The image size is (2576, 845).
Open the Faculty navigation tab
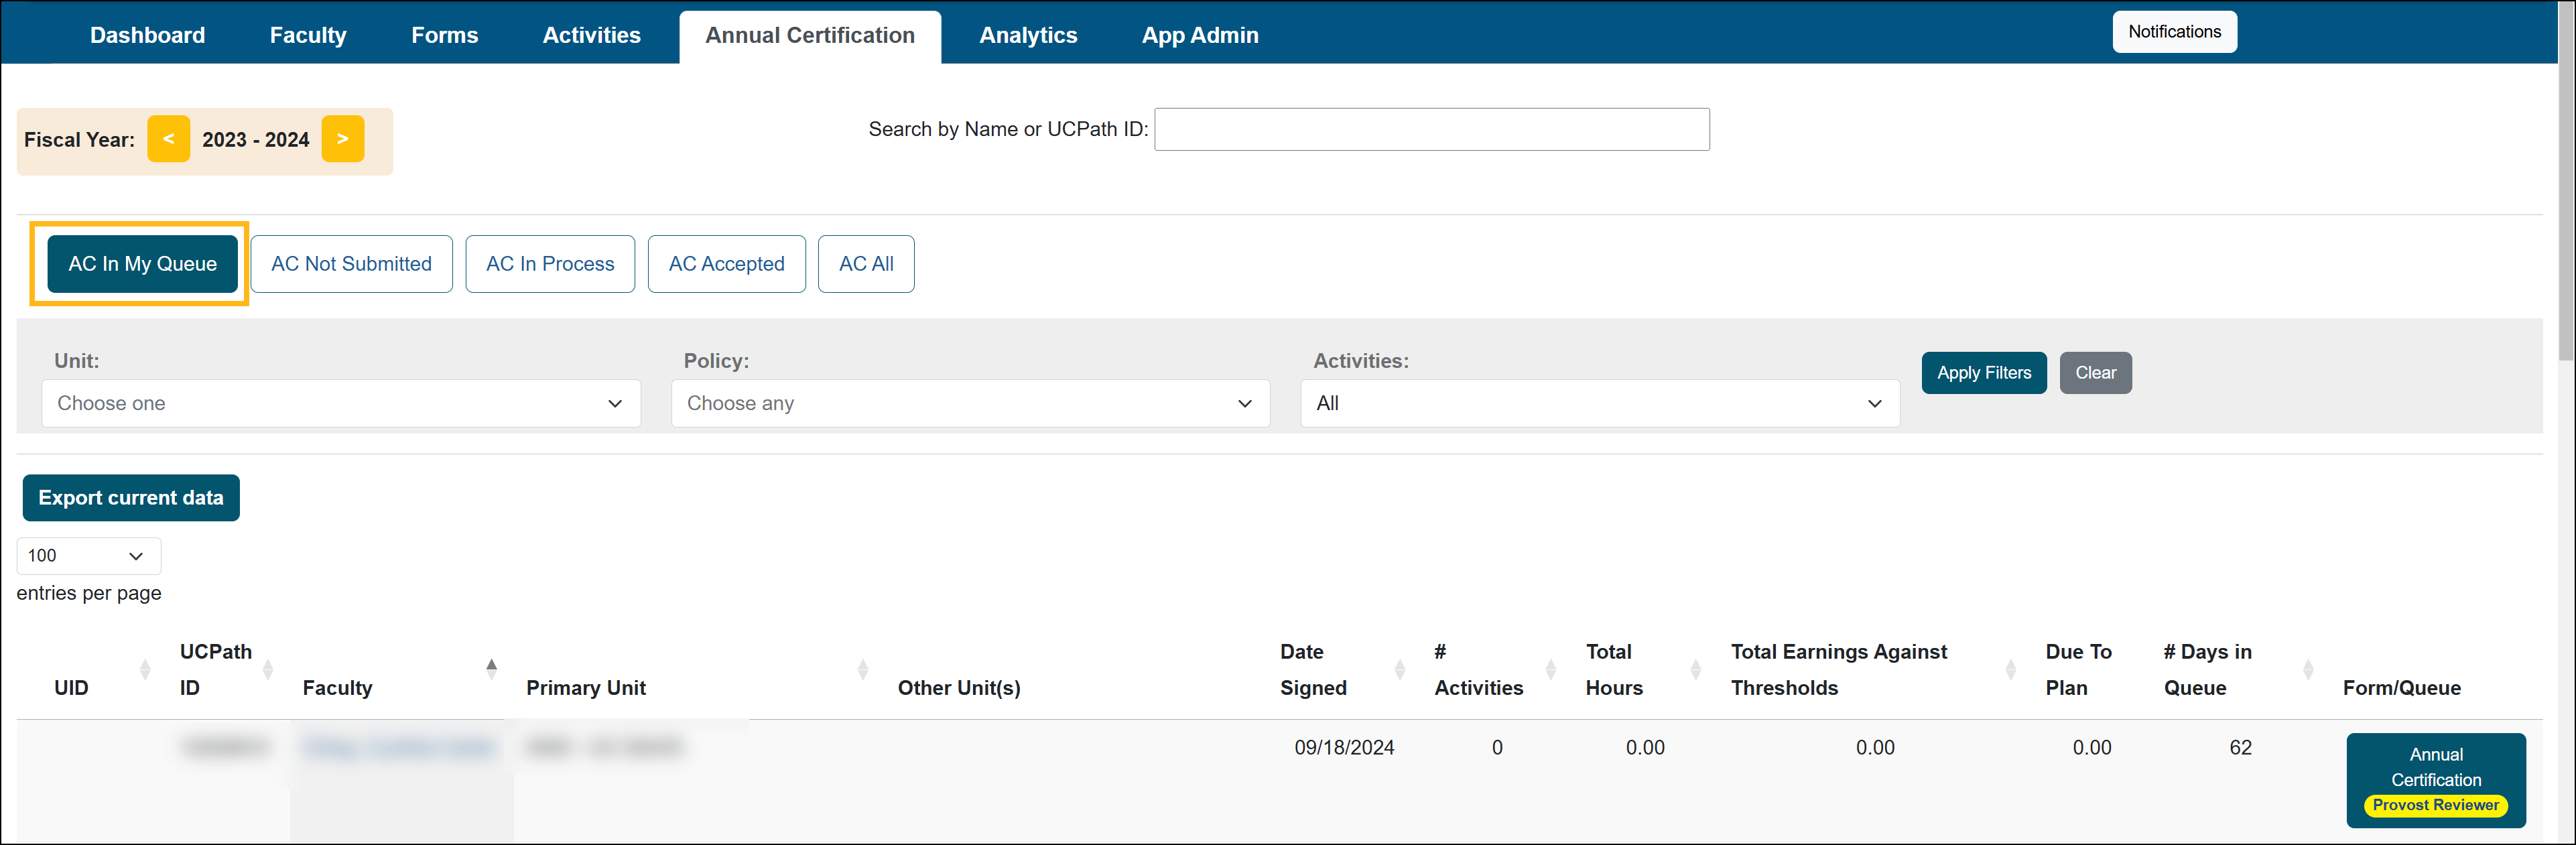[x=307, y=36]
